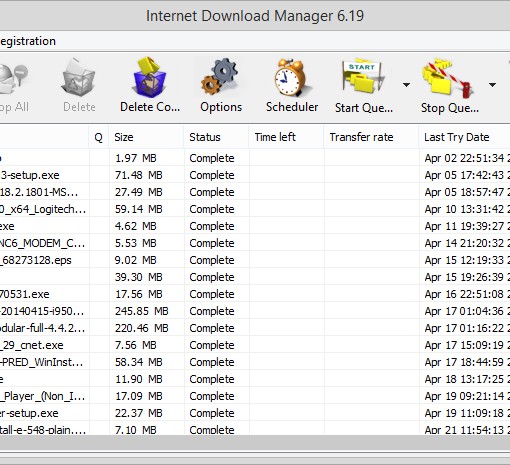Click Complete status in 59.14 MB row
This screenshot has width=510, height=465.
[212, 209]
